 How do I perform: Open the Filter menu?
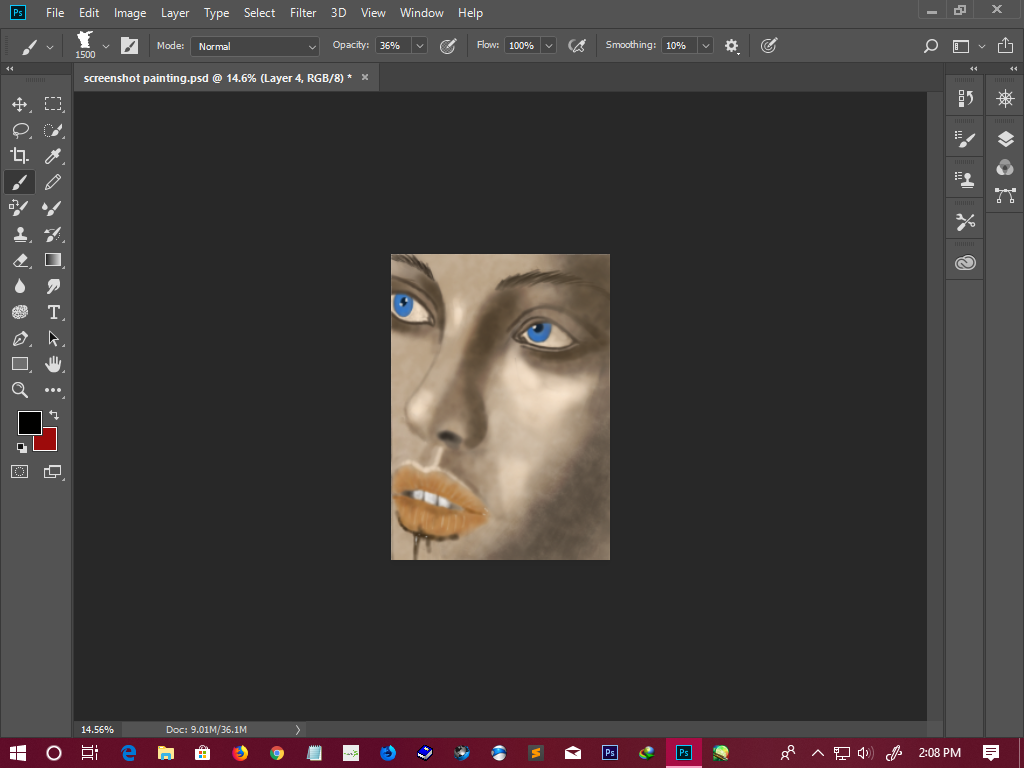click(x=303, y=13)
